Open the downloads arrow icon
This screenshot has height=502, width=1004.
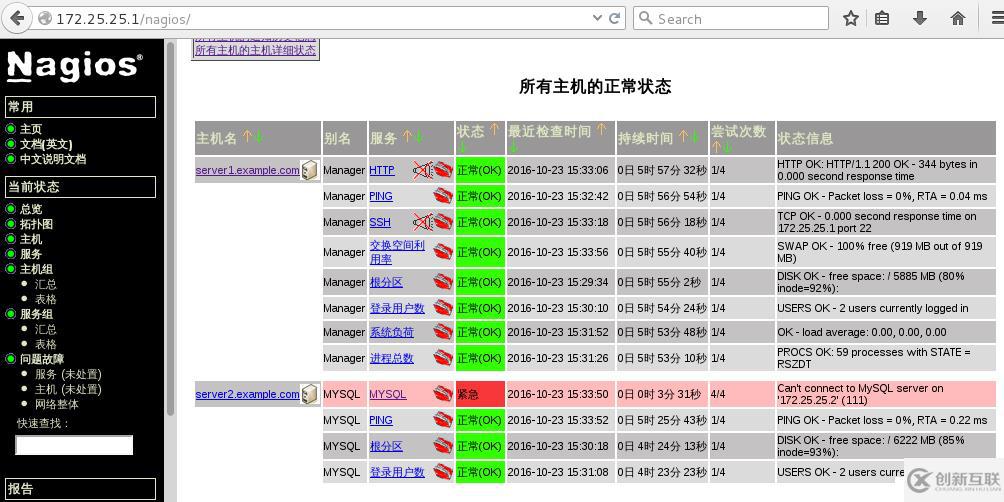[919, 19]
